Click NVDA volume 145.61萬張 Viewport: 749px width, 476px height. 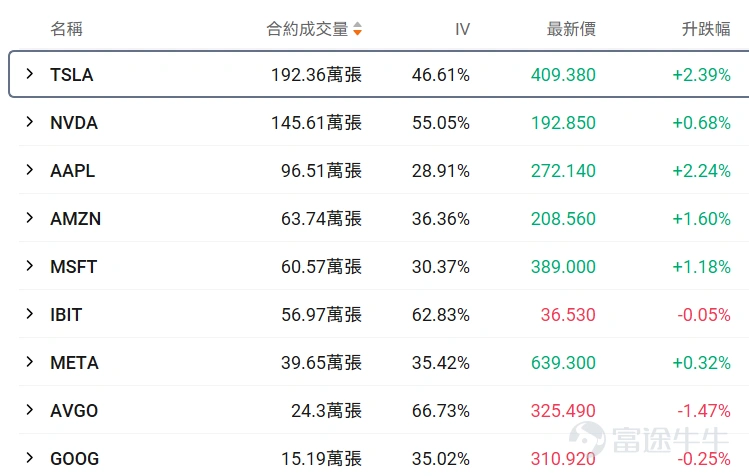point(316,123)
